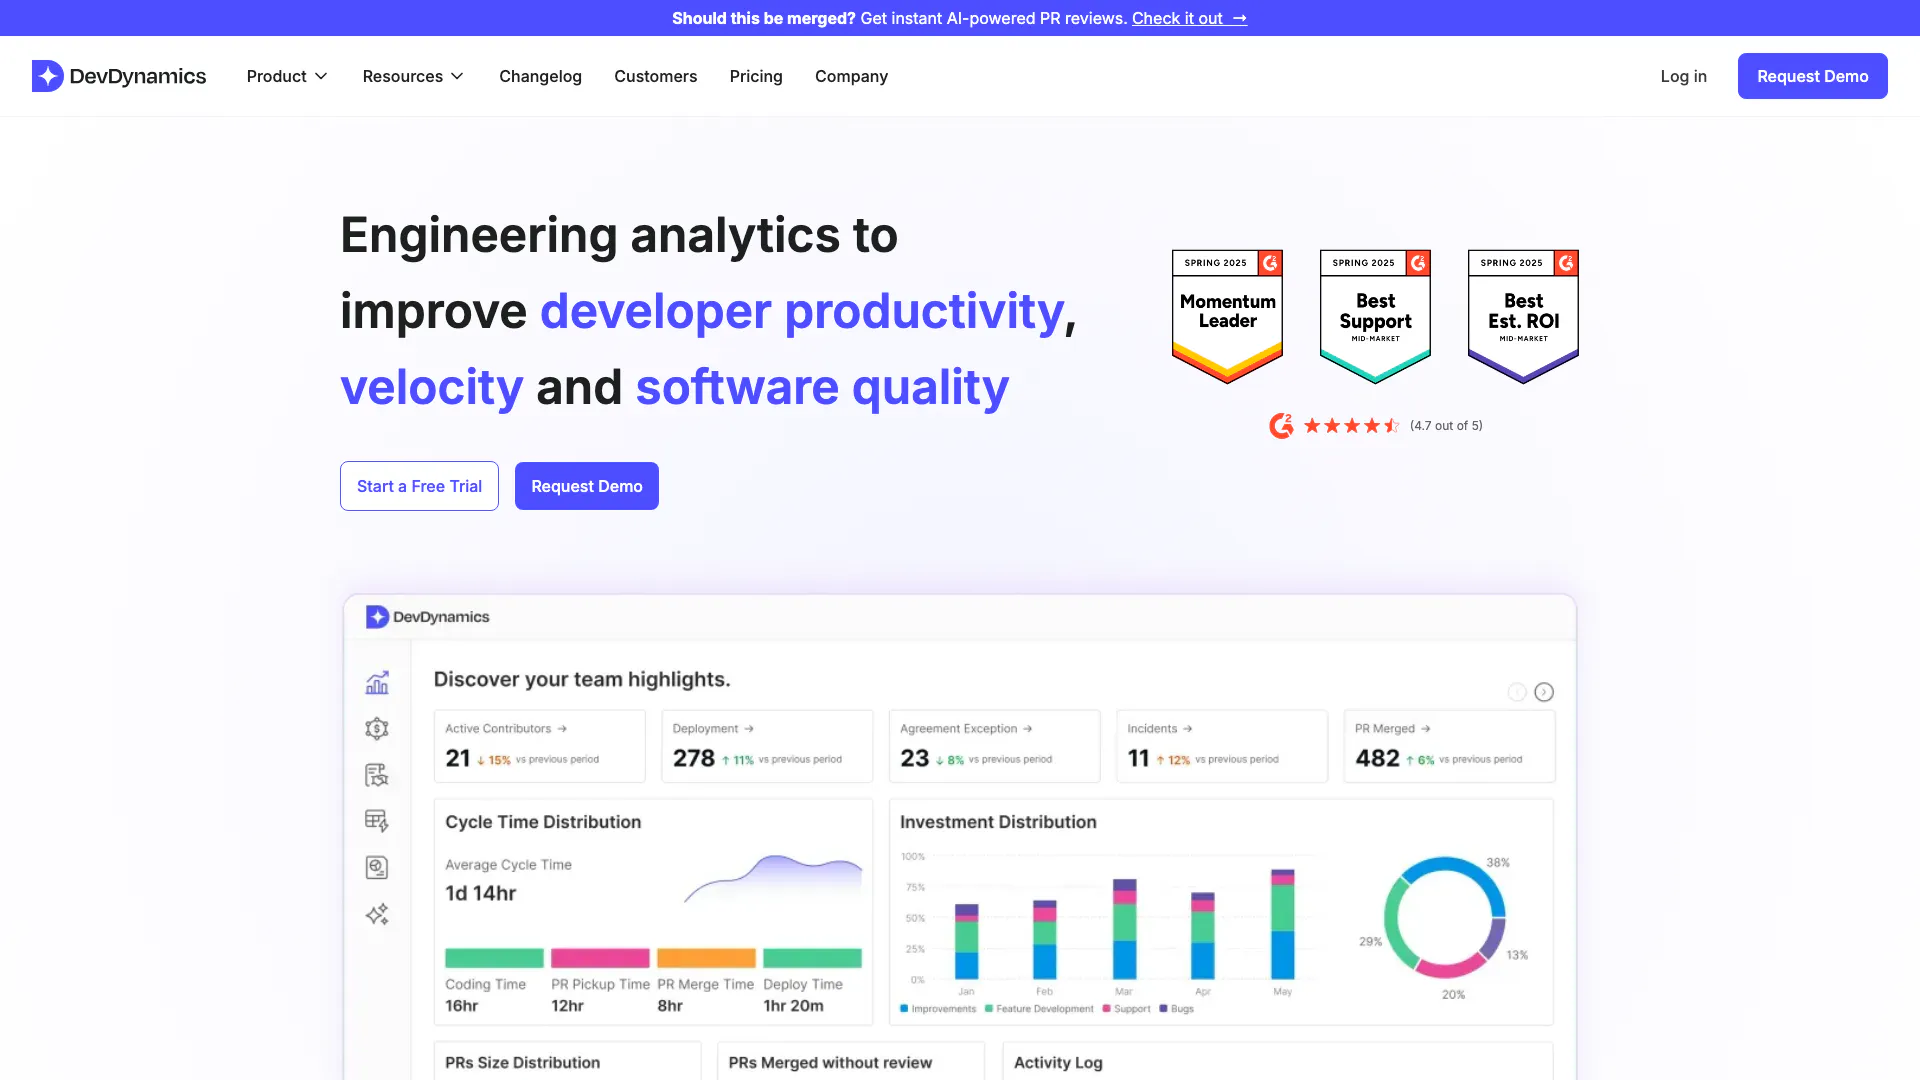This screenshot has width=1920, height=1080.
Task: Open the pie chart report sidebar icon
Action: click(x=377, y=867)
